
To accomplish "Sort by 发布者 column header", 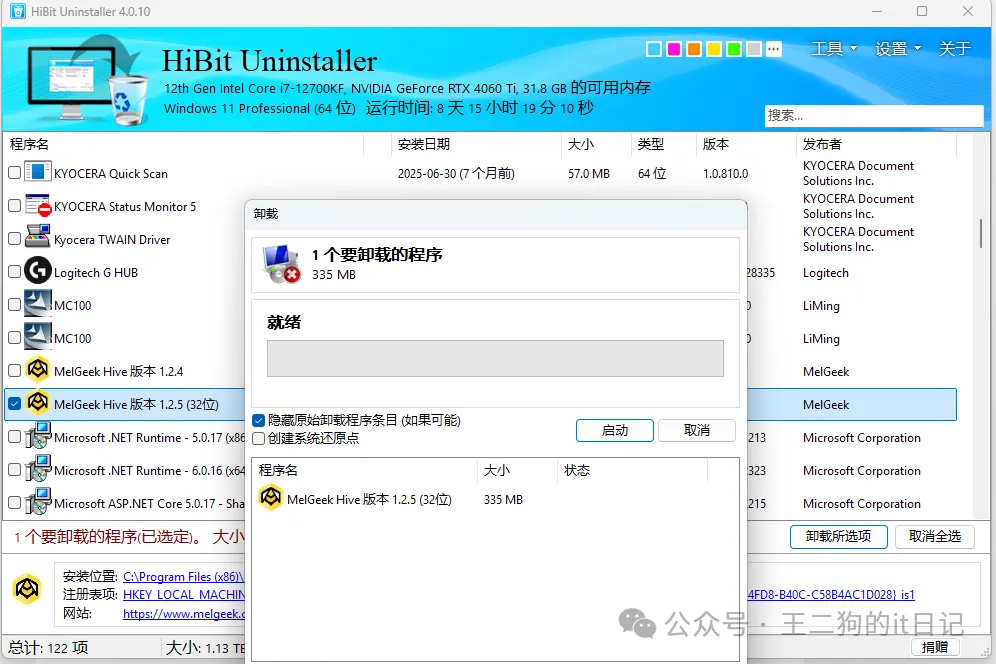I will (x=876, y=144).
